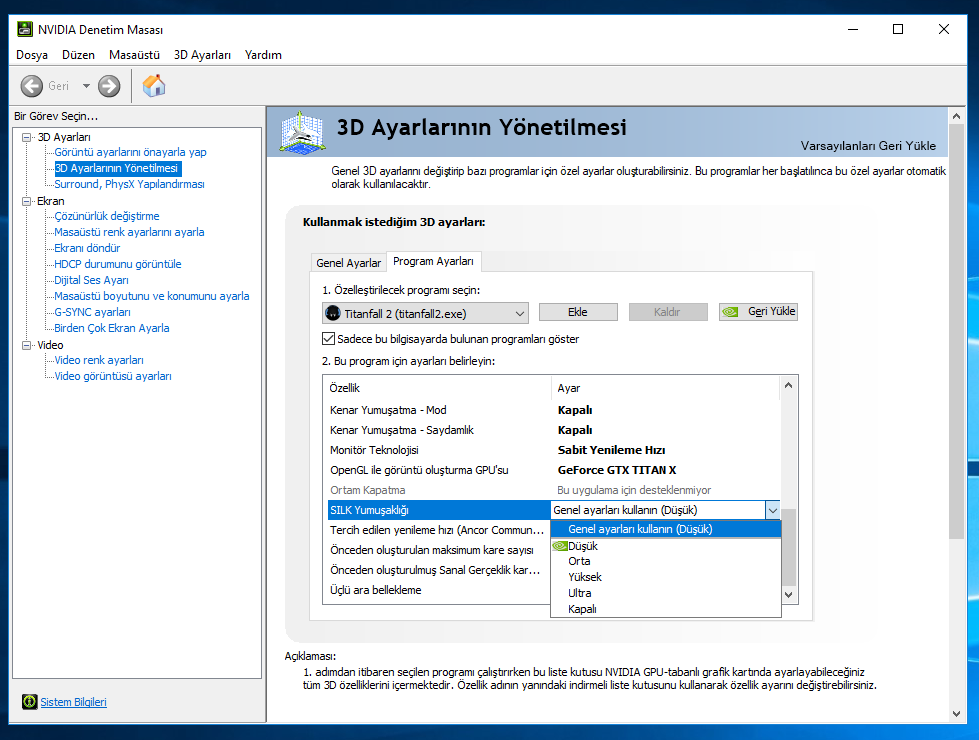Choose the Düşük option

click(x=666, y=546)
